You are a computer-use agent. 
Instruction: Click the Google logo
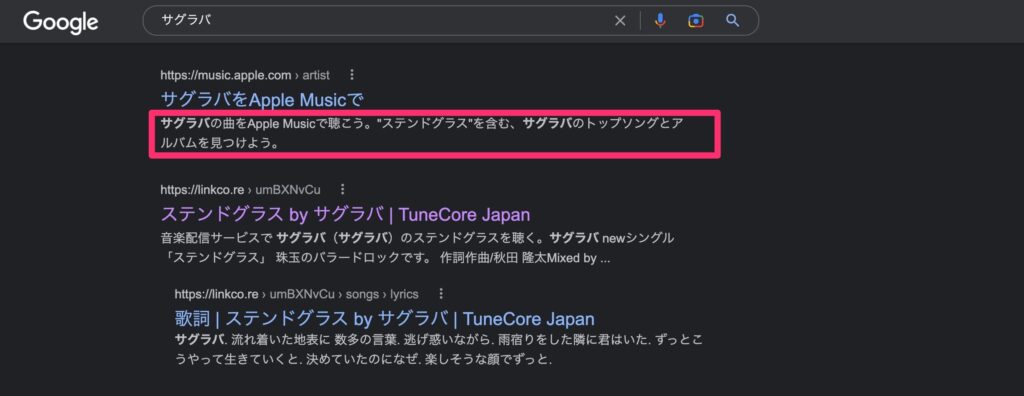point(61,22)
